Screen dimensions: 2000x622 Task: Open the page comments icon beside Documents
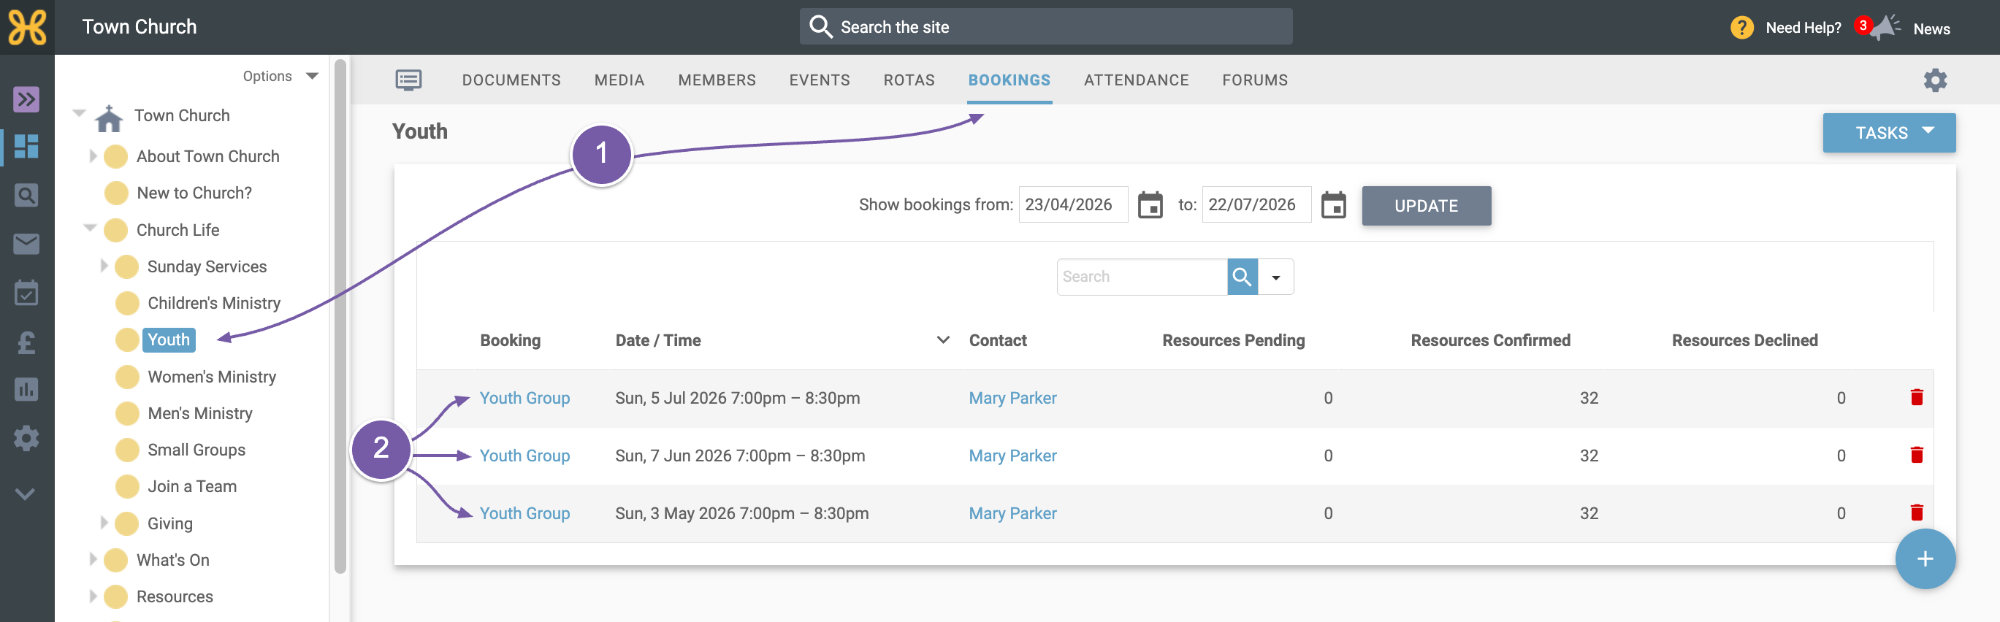pos(408,80)
